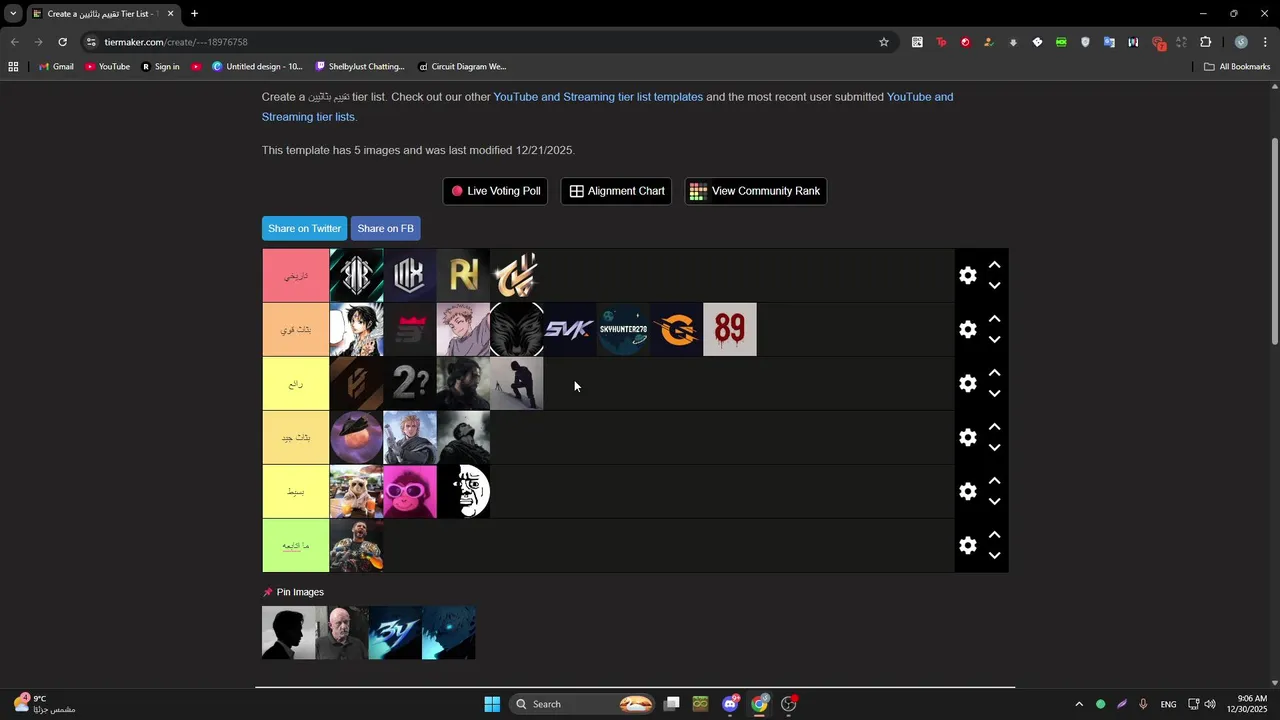This screenshot has height=720, width=1280.
Task: Click the green bottom tier label
Action: click(295, 545)
